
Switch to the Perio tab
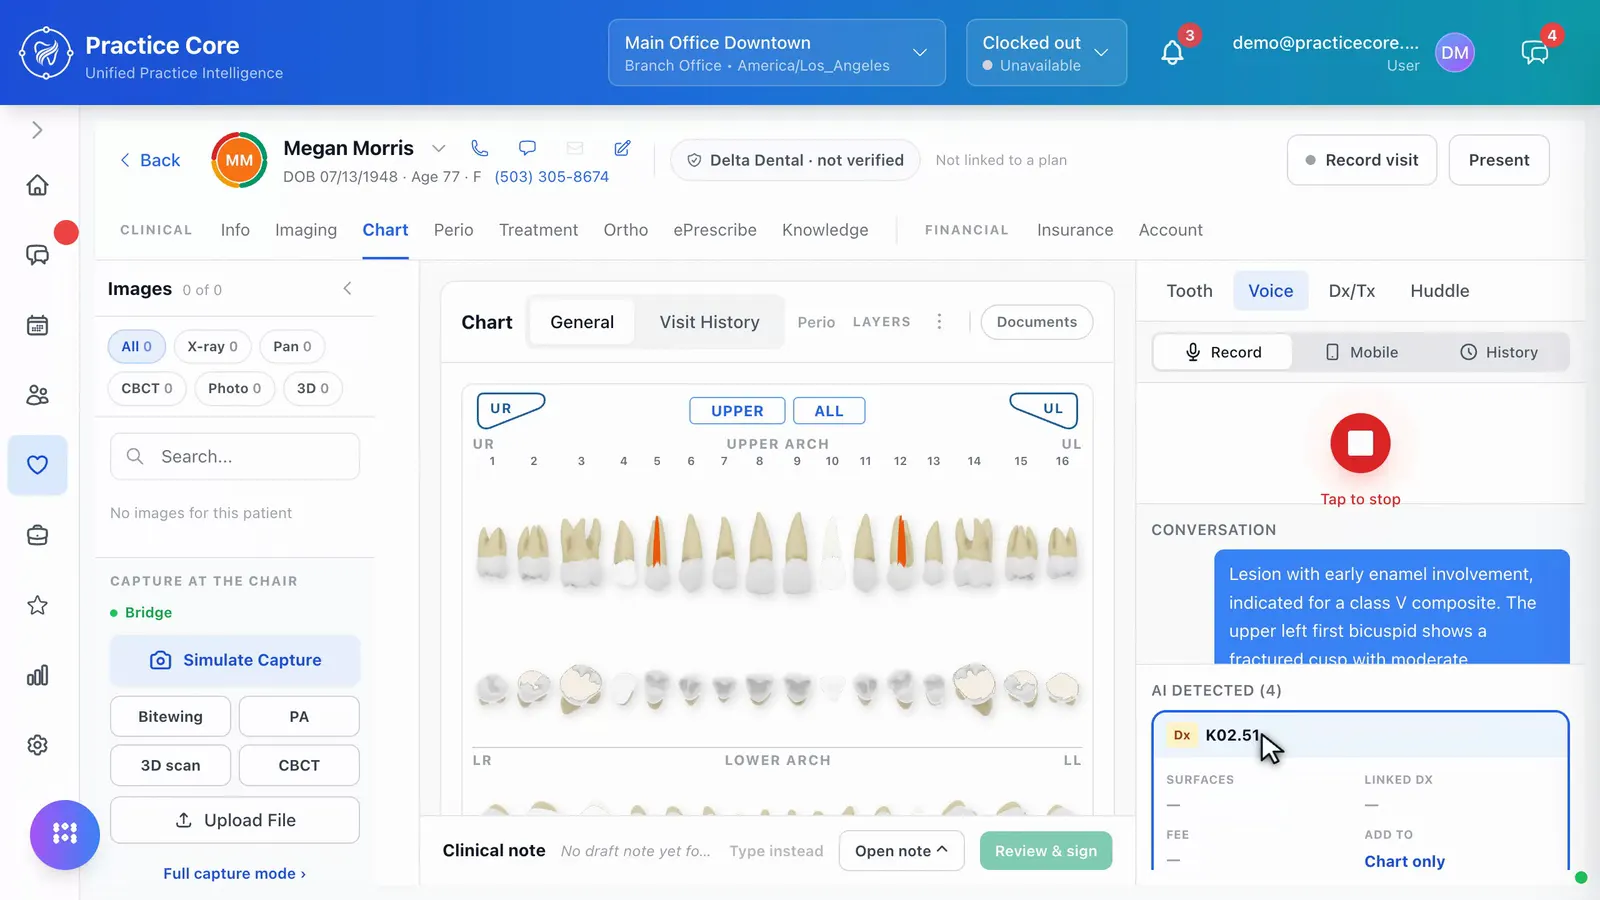pos(453,230)
